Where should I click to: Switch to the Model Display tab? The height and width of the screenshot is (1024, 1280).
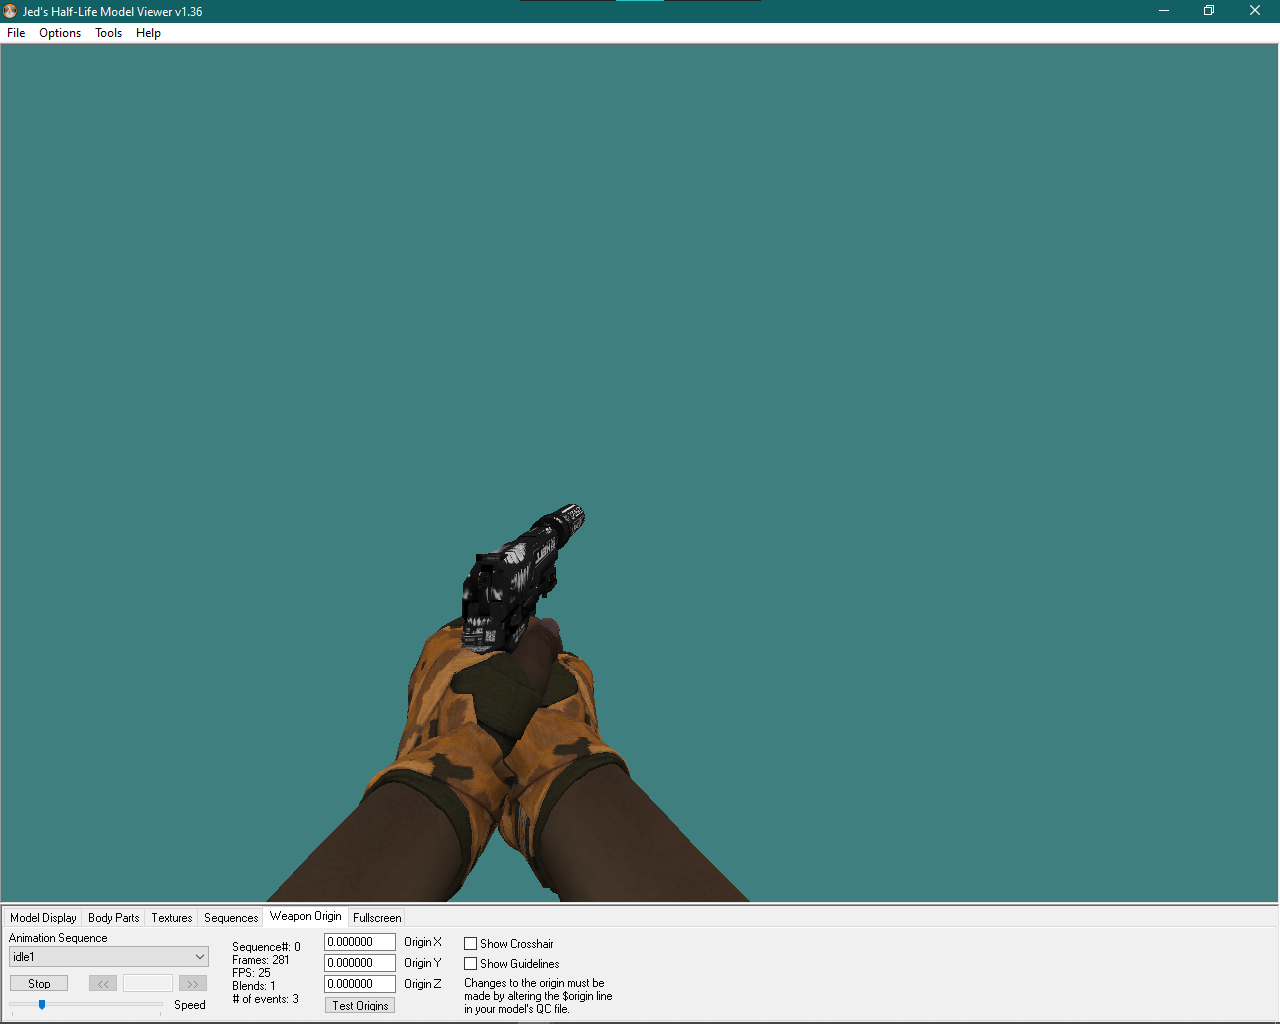click(x=43, y=918)
